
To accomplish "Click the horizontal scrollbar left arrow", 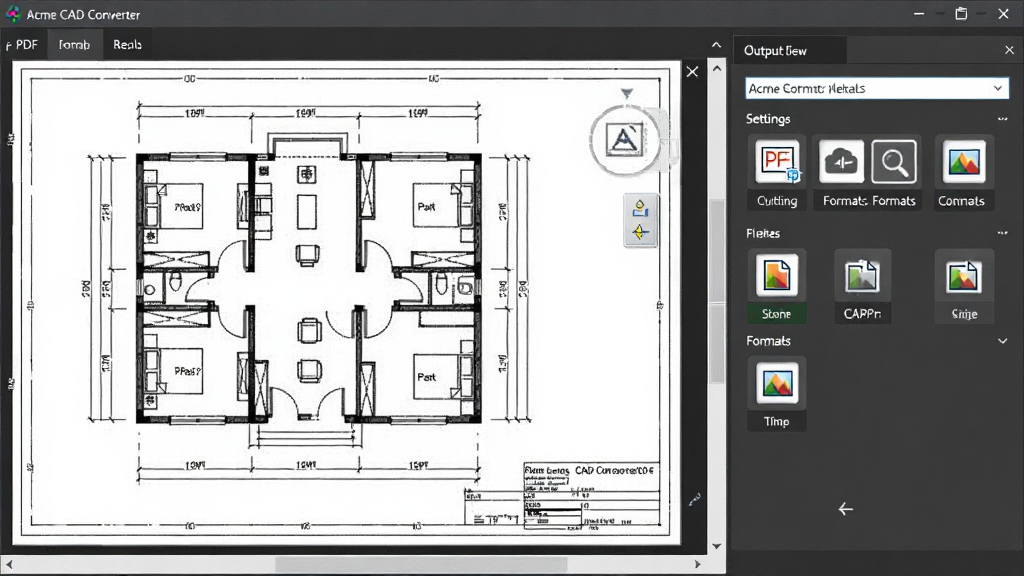I will 9,564.
